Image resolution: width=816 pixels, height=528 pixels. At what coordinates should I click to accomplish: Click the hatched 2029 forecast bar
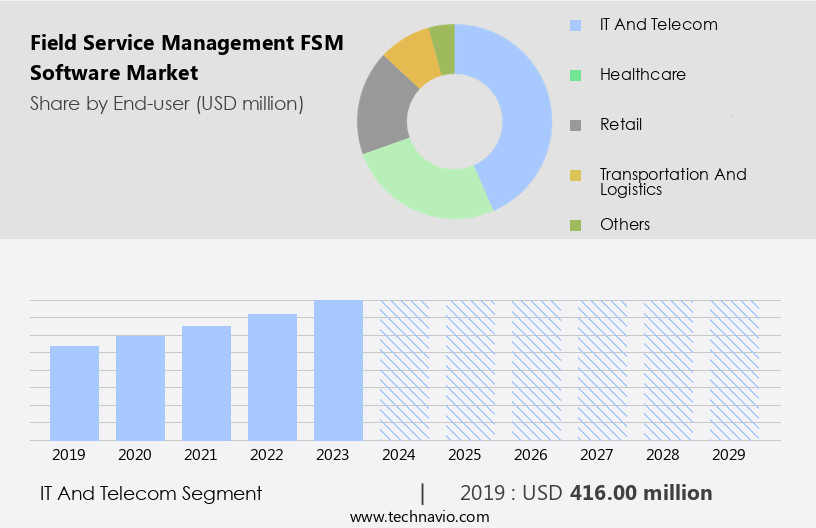click(x=734, y=370)
